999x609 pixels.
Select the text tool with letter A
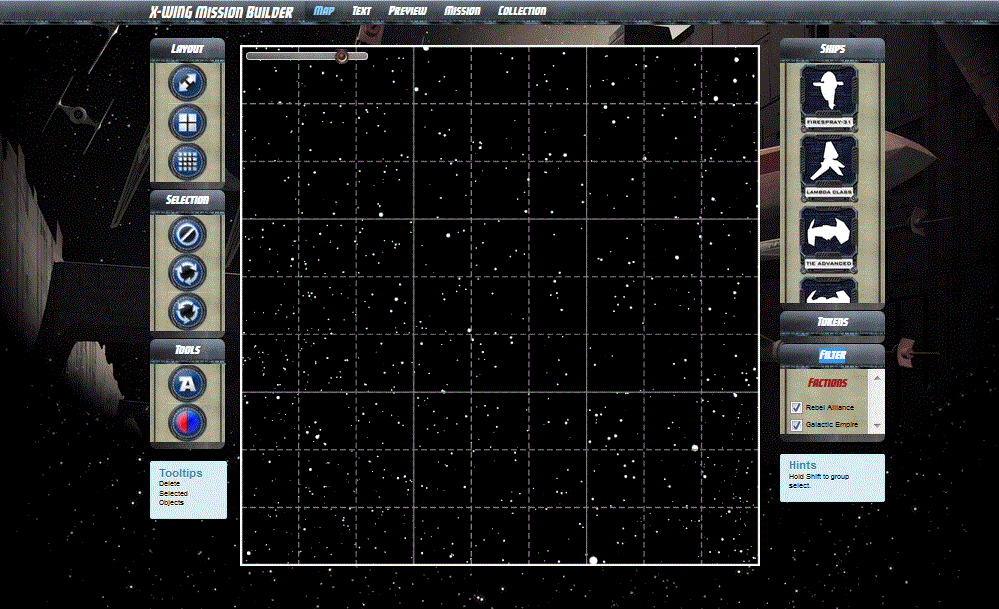[x=187, y=384]
